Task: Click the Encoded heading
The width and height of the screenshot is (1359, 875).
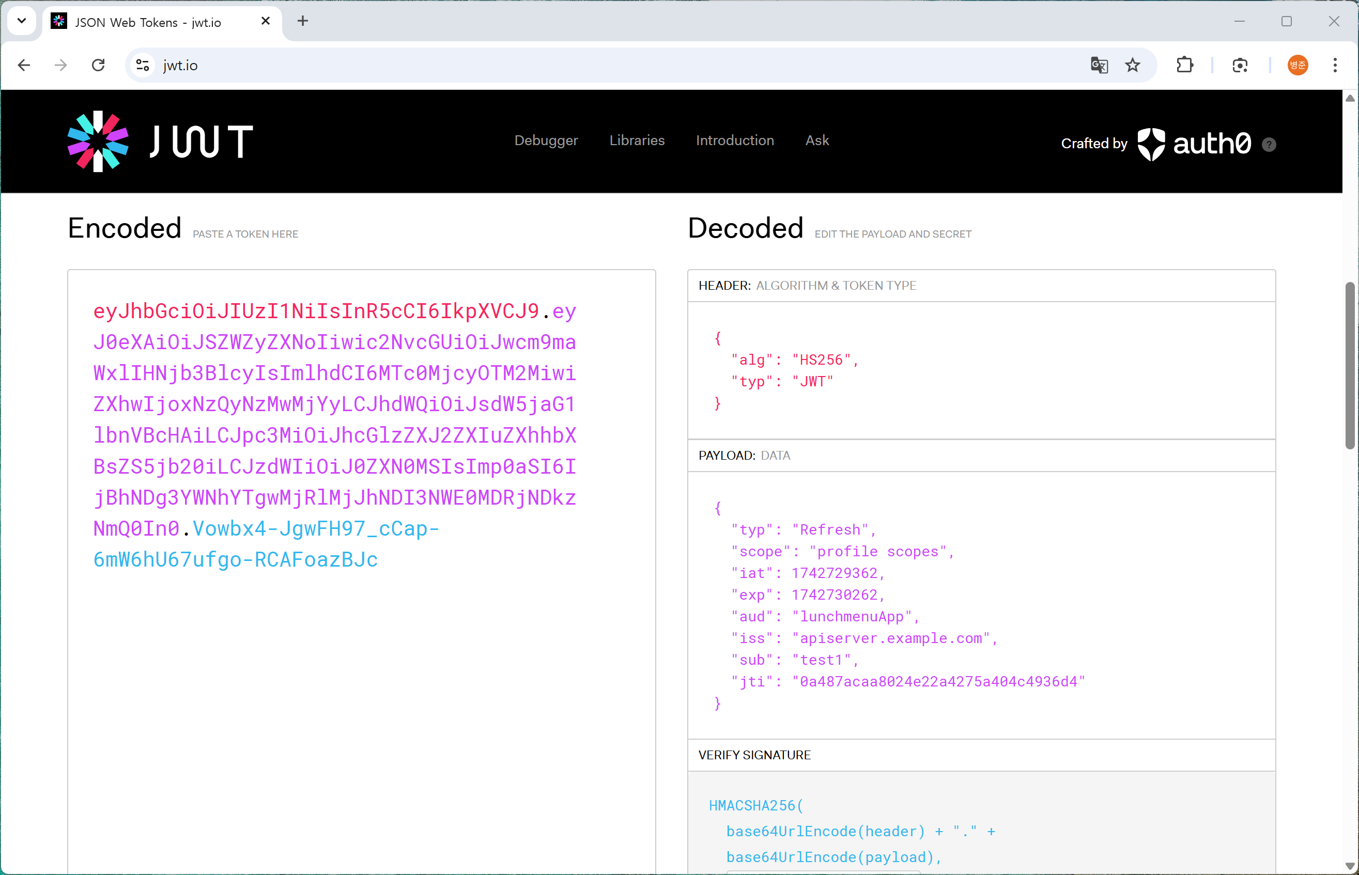Action: click(124, 229)
